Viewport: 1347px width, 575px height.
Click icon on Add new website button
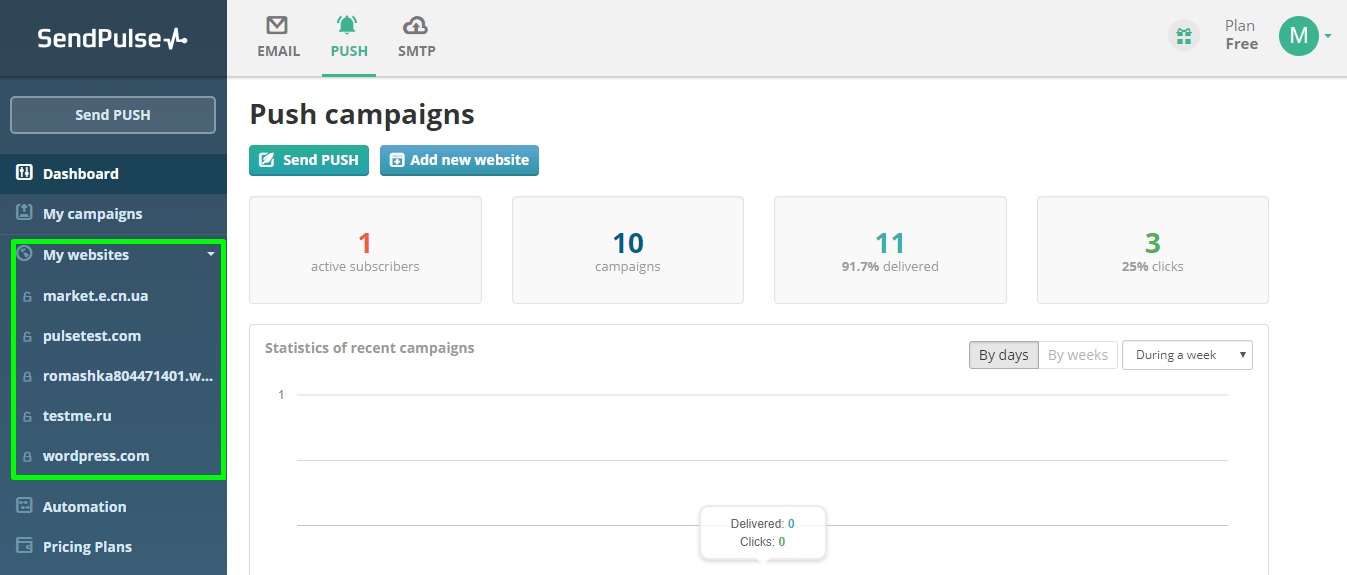point(397,160)
